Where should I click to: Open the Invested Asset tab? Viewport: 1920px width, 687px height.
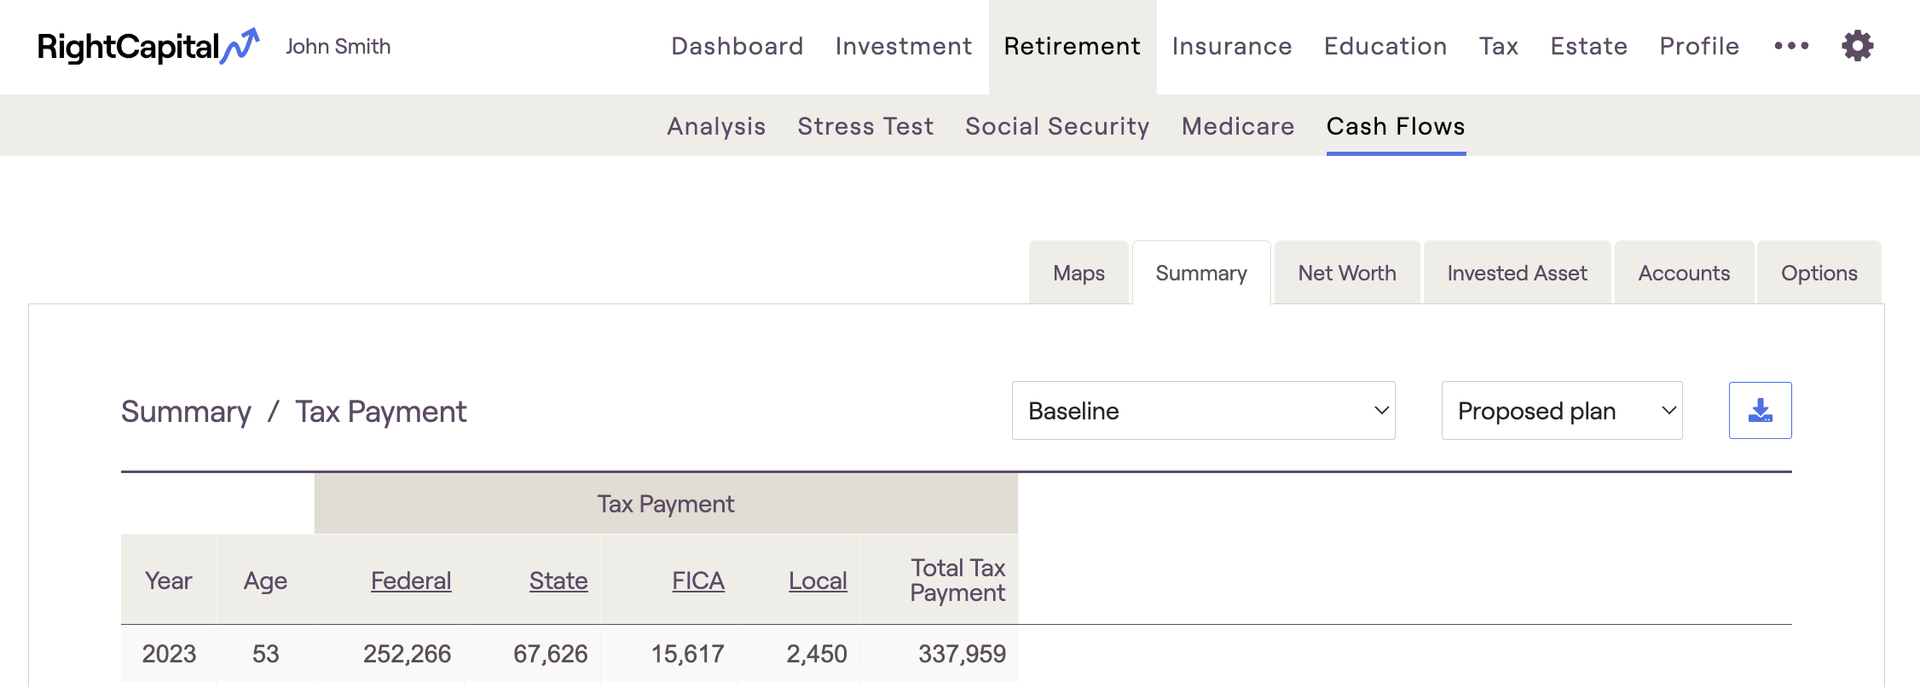pyautogui.click(x=1516, y=273)
